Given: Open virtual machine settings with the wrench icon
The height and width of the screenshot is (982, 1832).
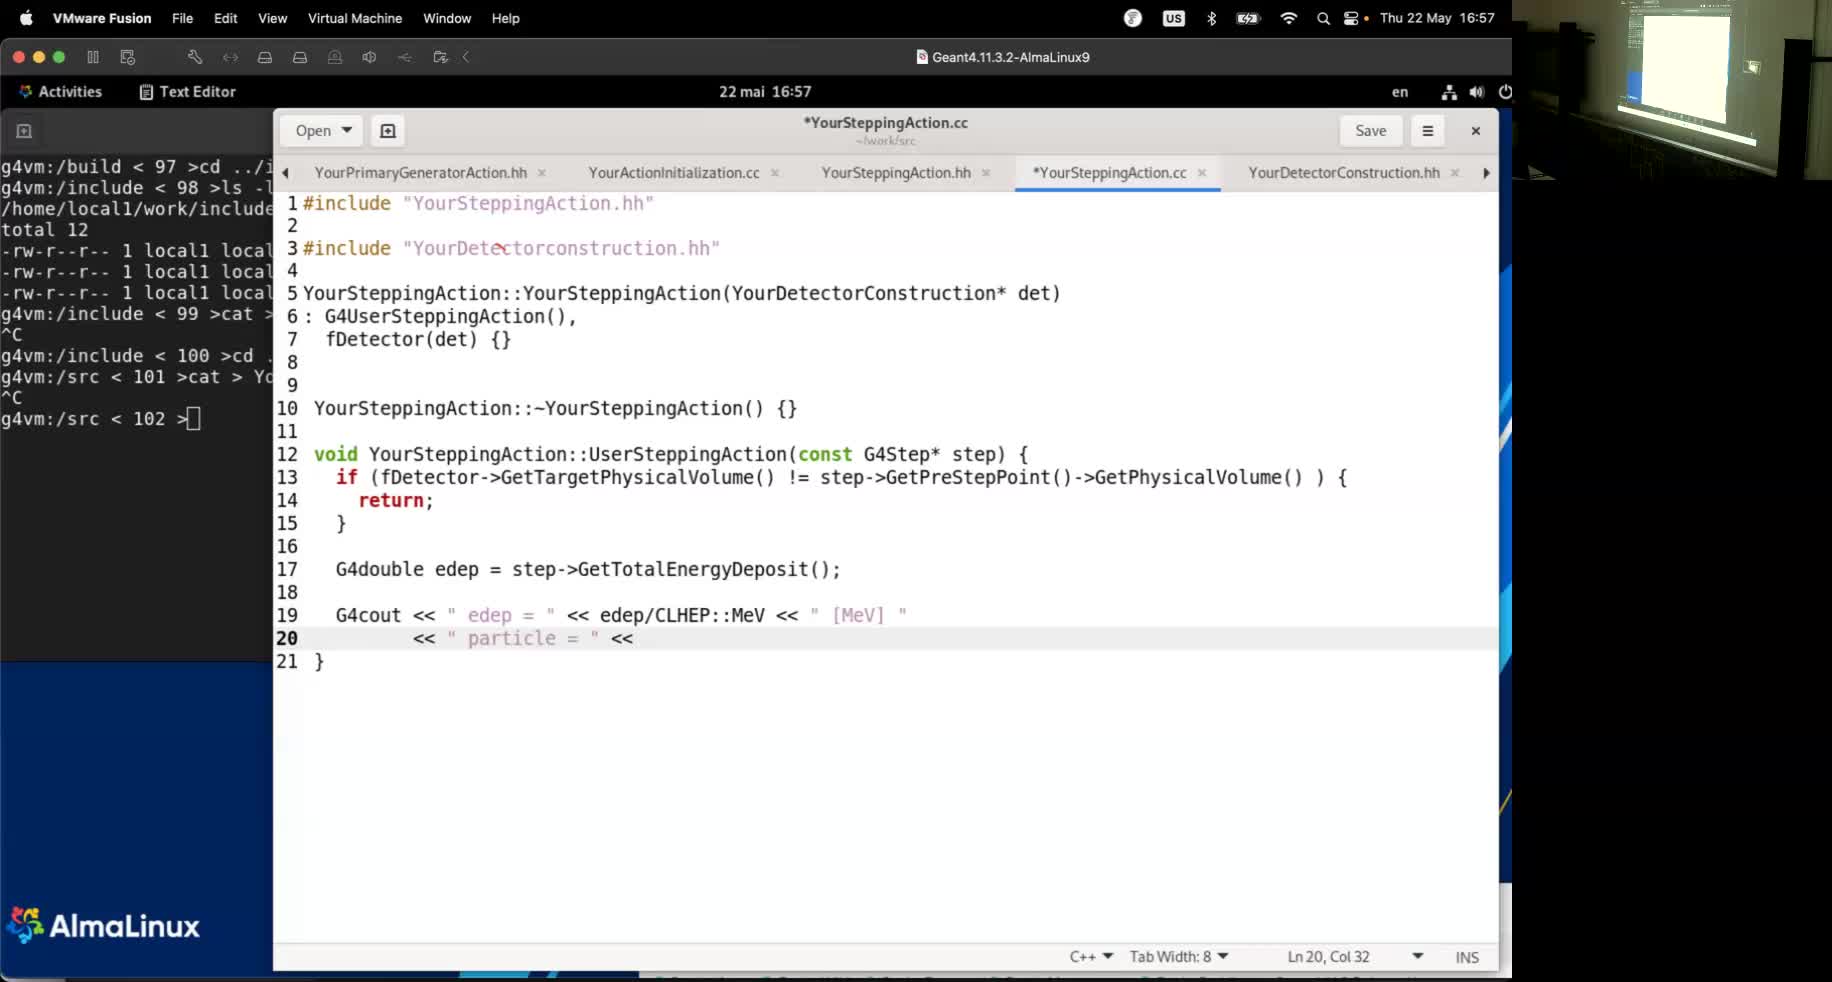Looking at the screenshot, I should pyautogui.click(x=195, y=57).
